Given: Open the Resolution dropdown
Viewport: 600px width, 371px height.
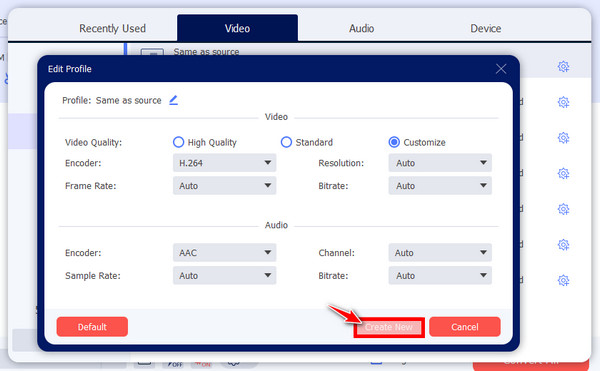Looking at the screenshot, I should (x=440, y=163).
